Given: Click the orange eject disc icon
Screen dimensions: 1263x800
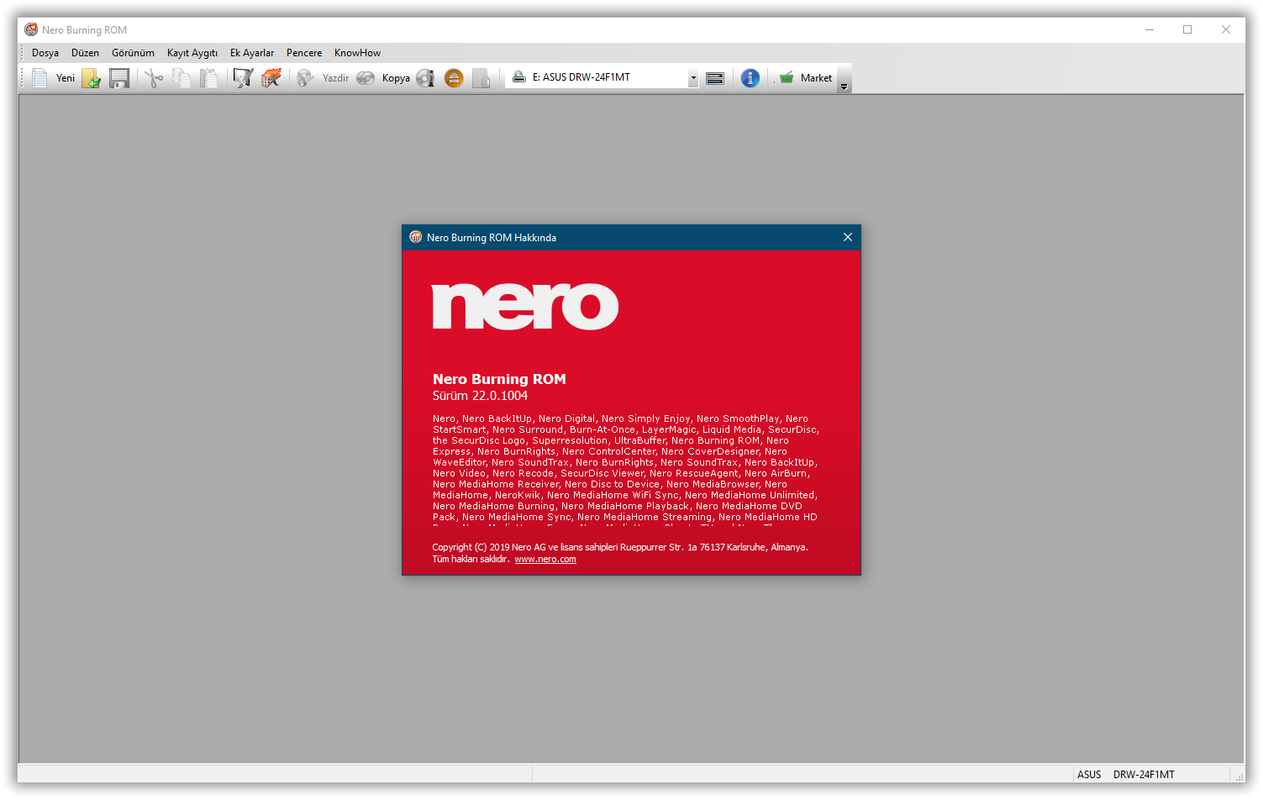Looking at the screenshot, I should tap(454, 78).
